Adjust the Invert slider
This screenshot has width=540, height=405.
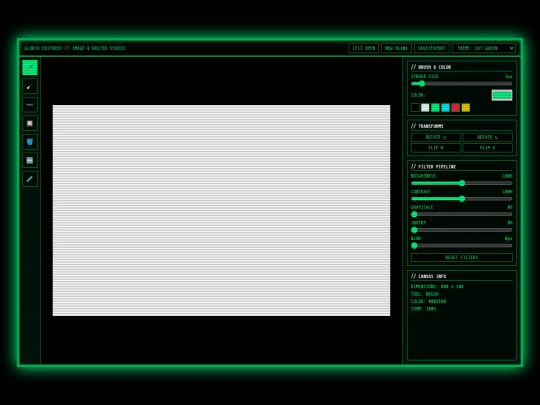[461, 230]
